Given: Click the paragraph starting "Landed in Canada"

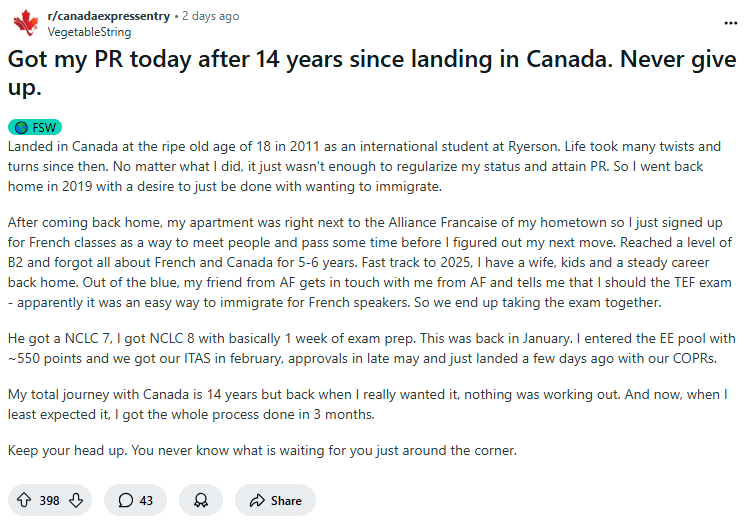Looking at the screenshot, I should (x=365, y=165).
